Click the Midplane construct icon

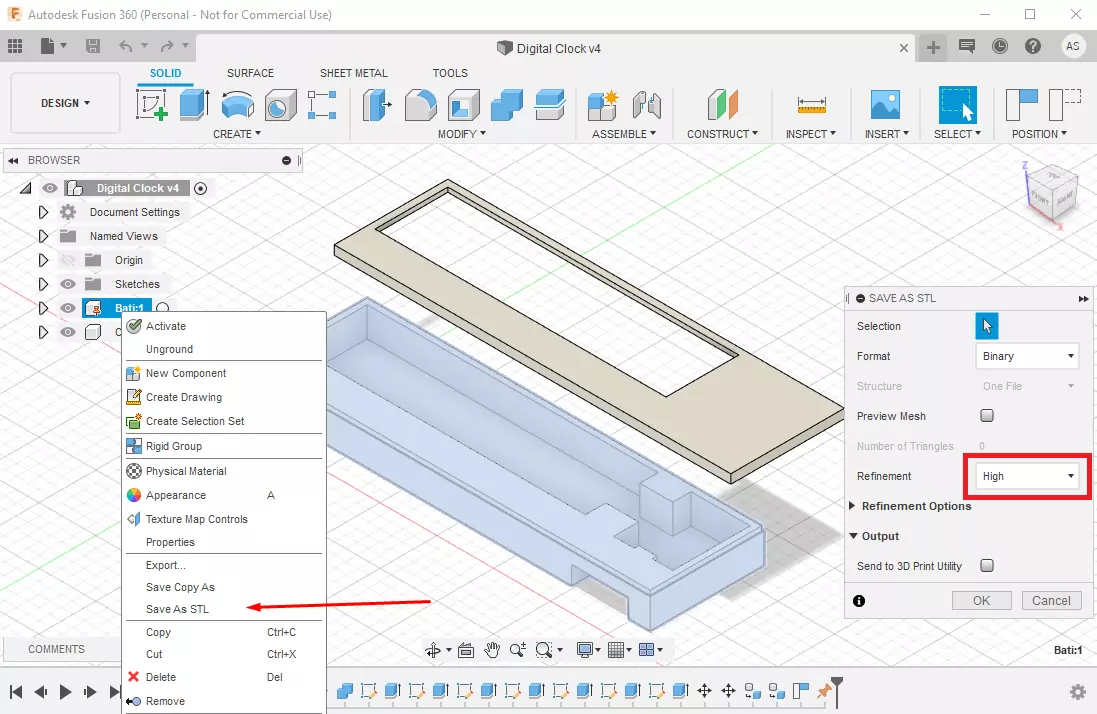coord(723,105)
